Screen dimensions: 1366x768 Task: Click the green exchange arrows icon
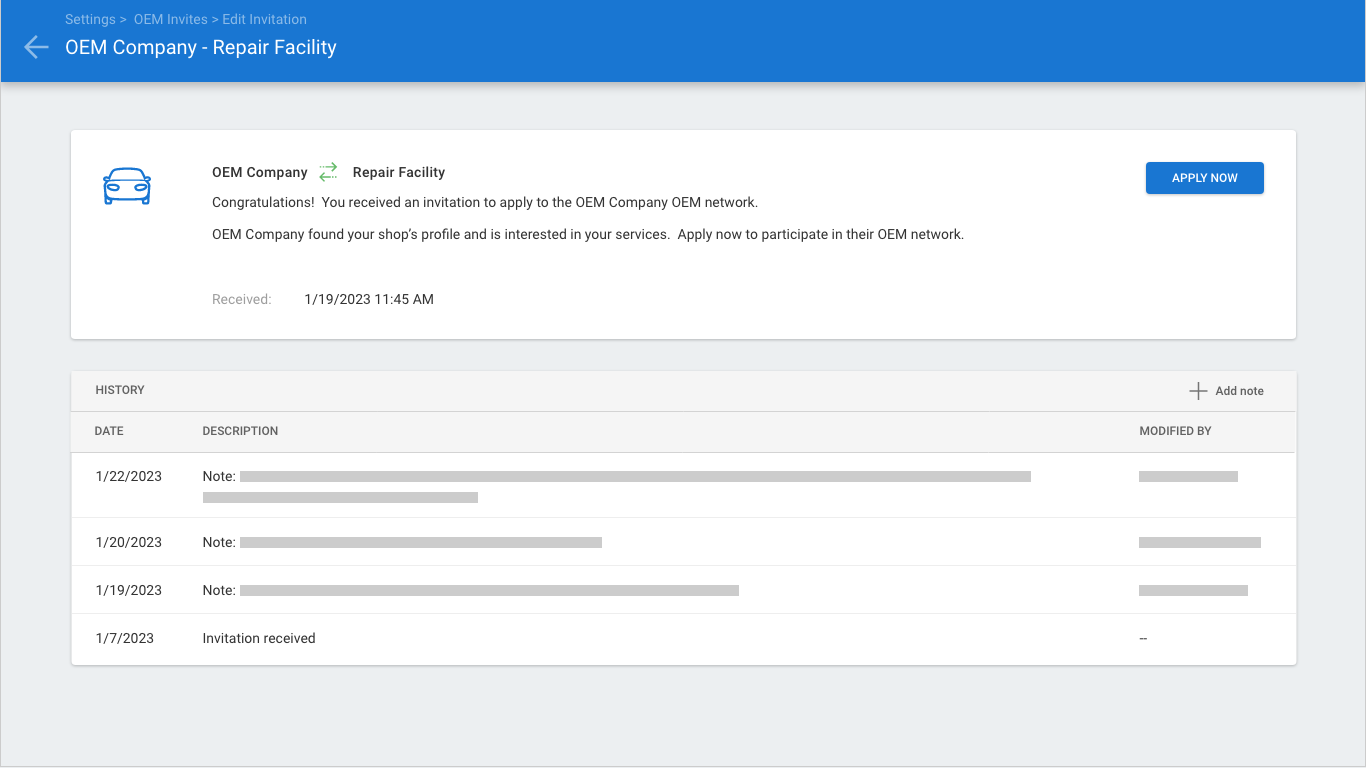point(328,172)
